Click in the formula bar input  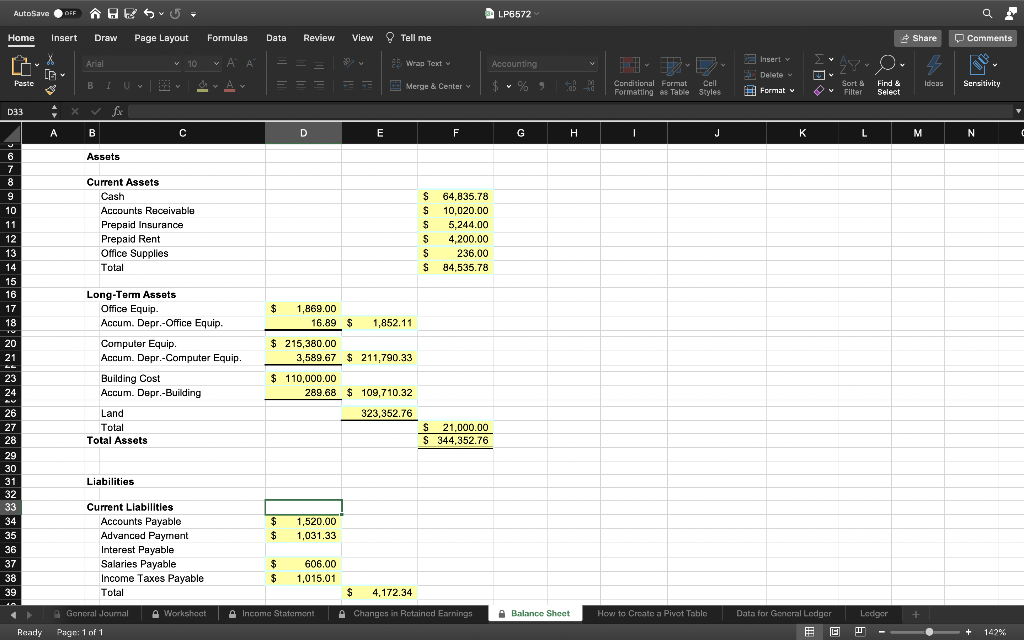pos(569,112)
